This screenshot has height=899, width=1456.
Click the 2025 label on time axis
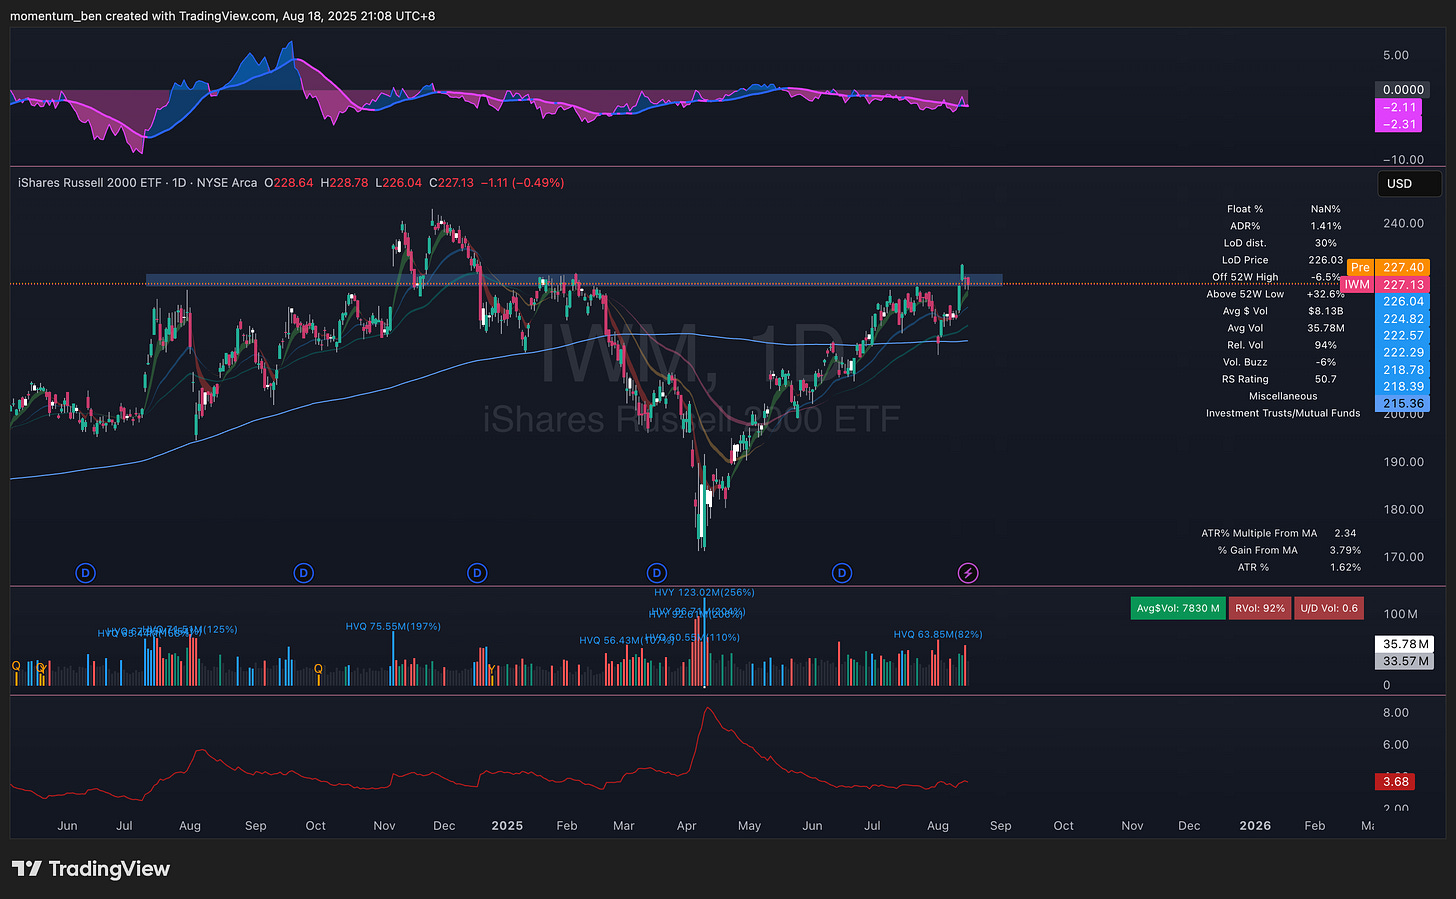(507, 826)
